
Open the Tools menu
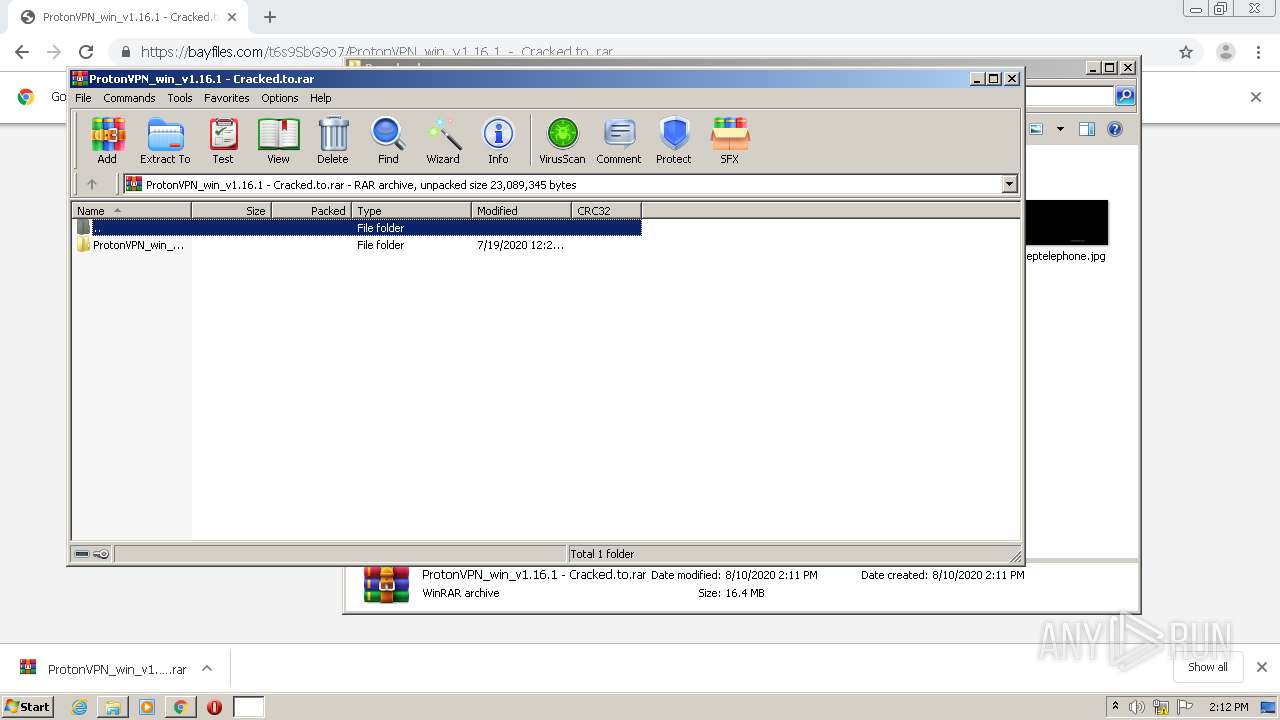(x=180, y=98)
